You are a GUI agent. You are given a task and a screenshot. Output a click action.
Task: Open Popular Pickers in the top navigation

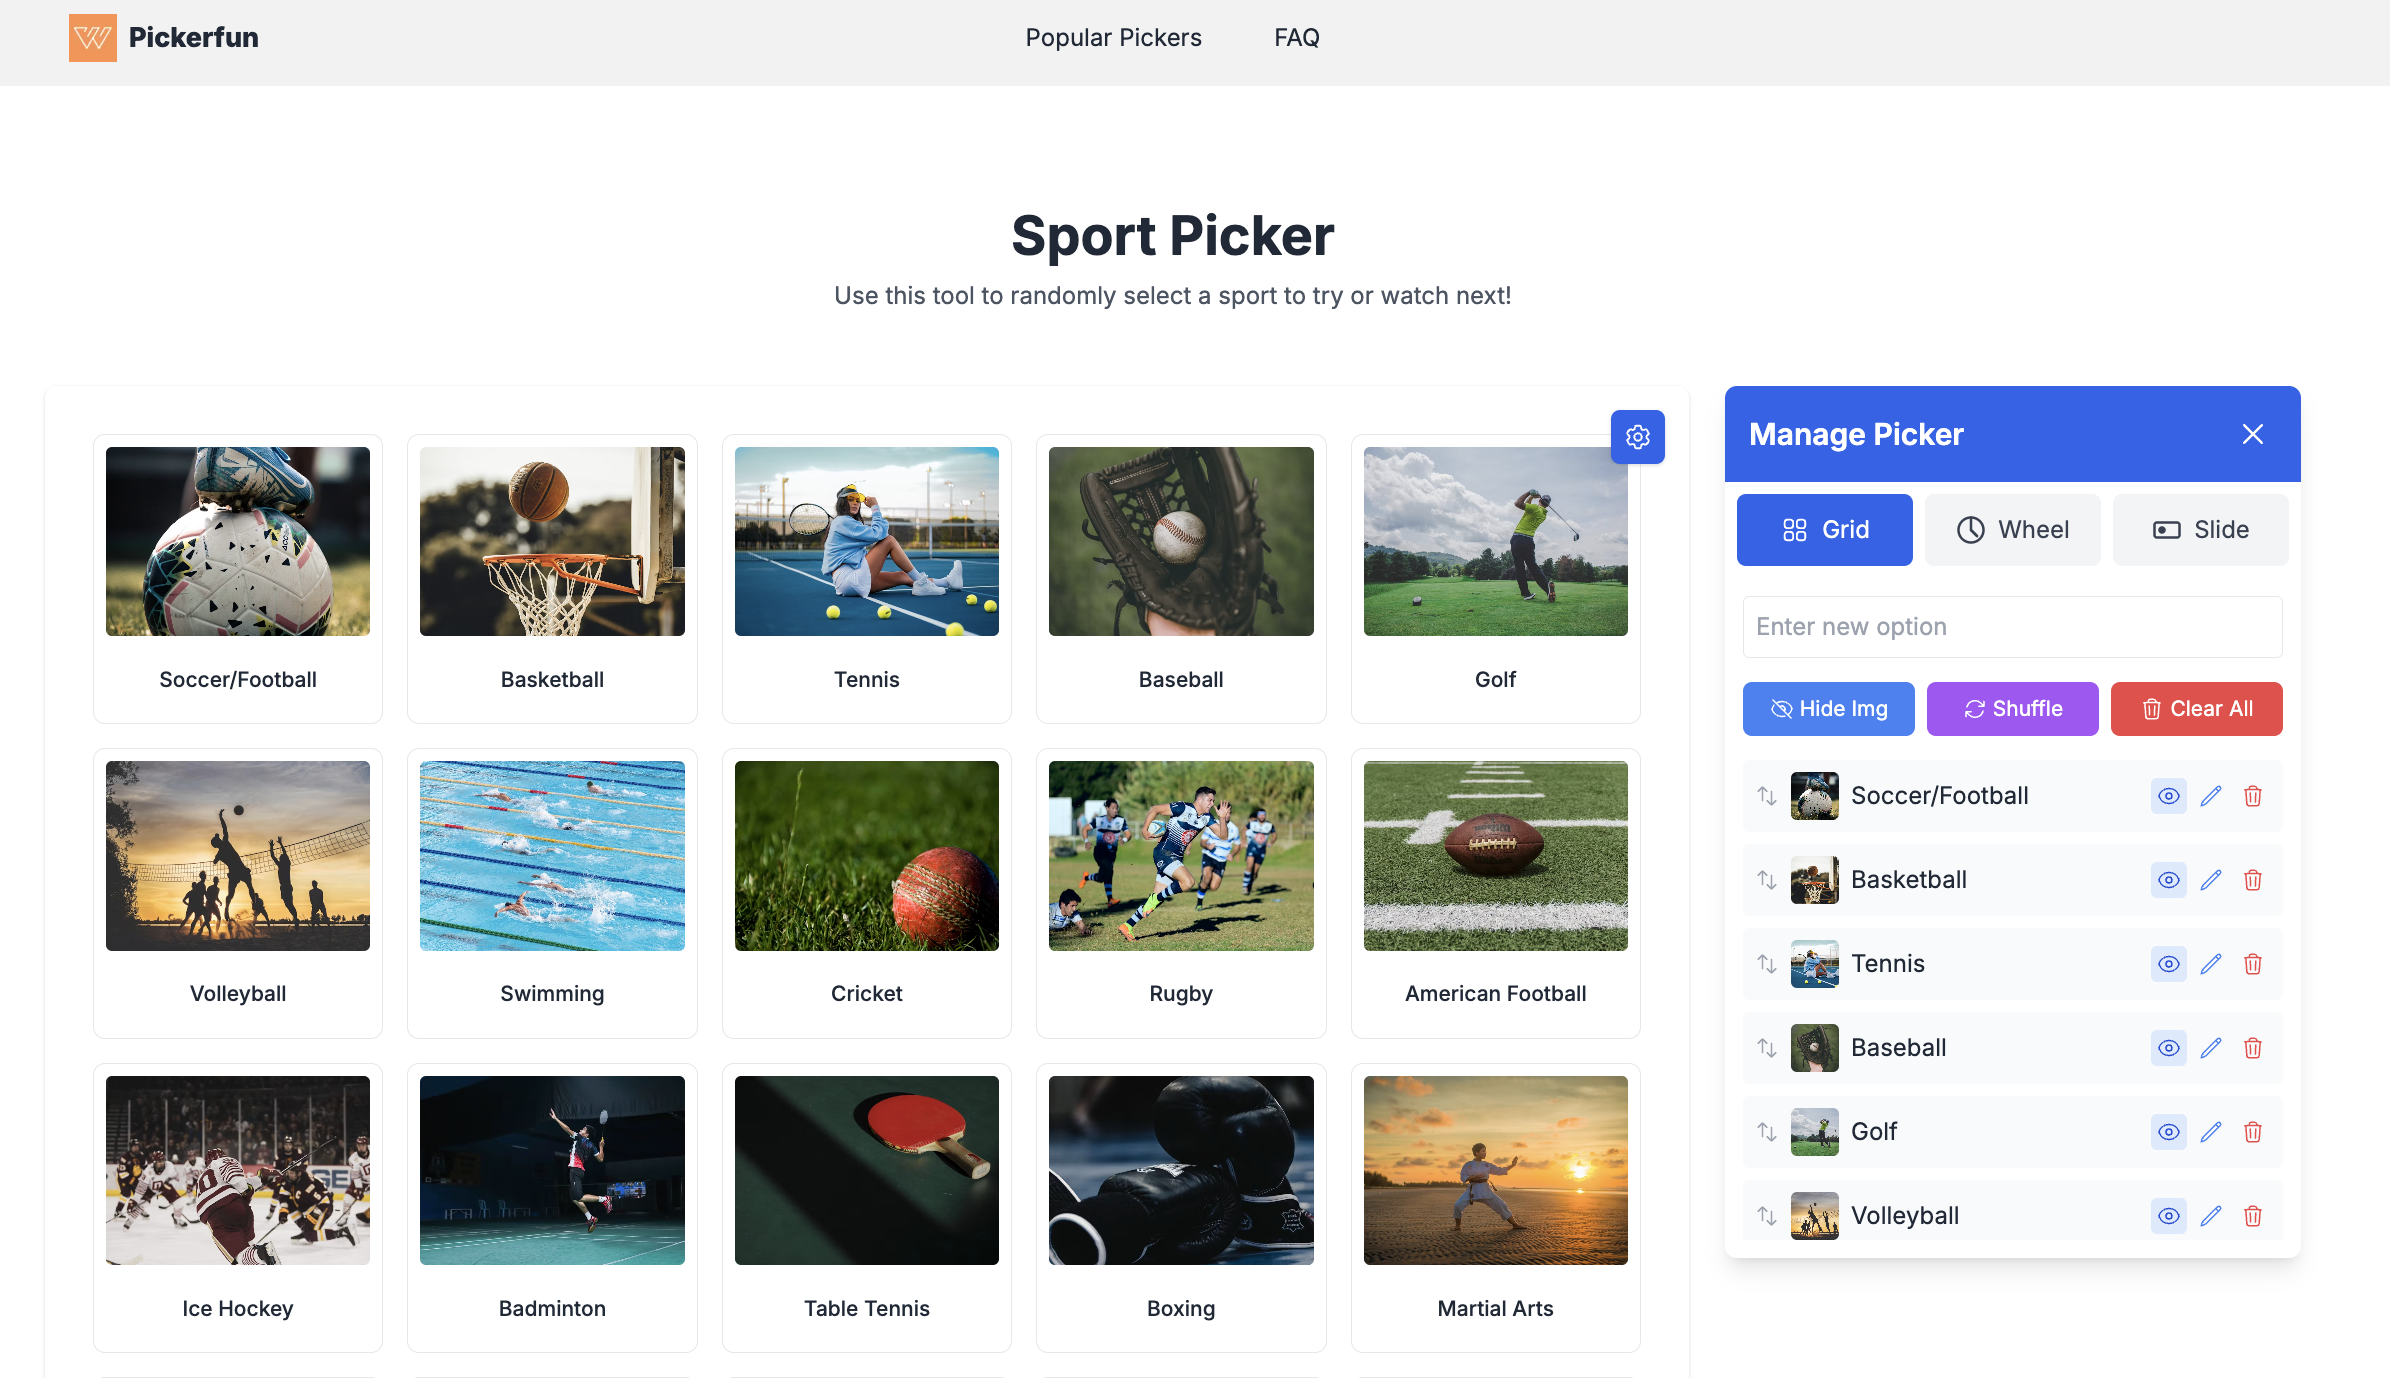coord(1113,37)
